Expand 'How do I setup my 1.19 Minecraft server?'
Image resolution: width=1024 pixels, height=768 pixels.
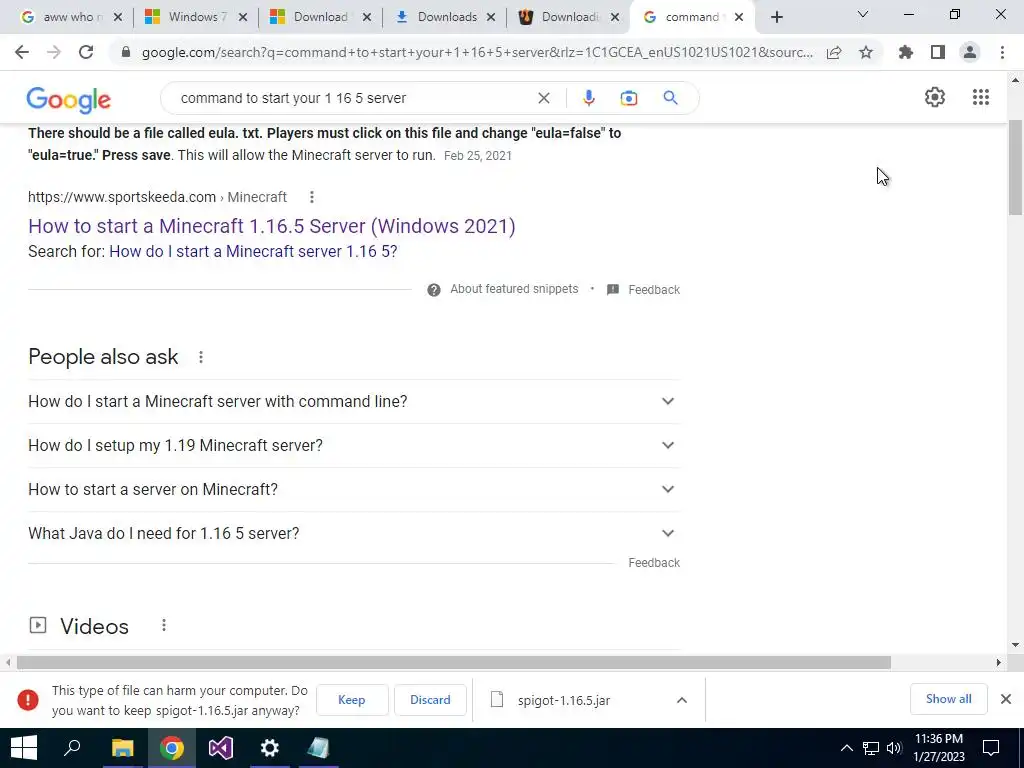pyautogui.click(x=354, y=445)
